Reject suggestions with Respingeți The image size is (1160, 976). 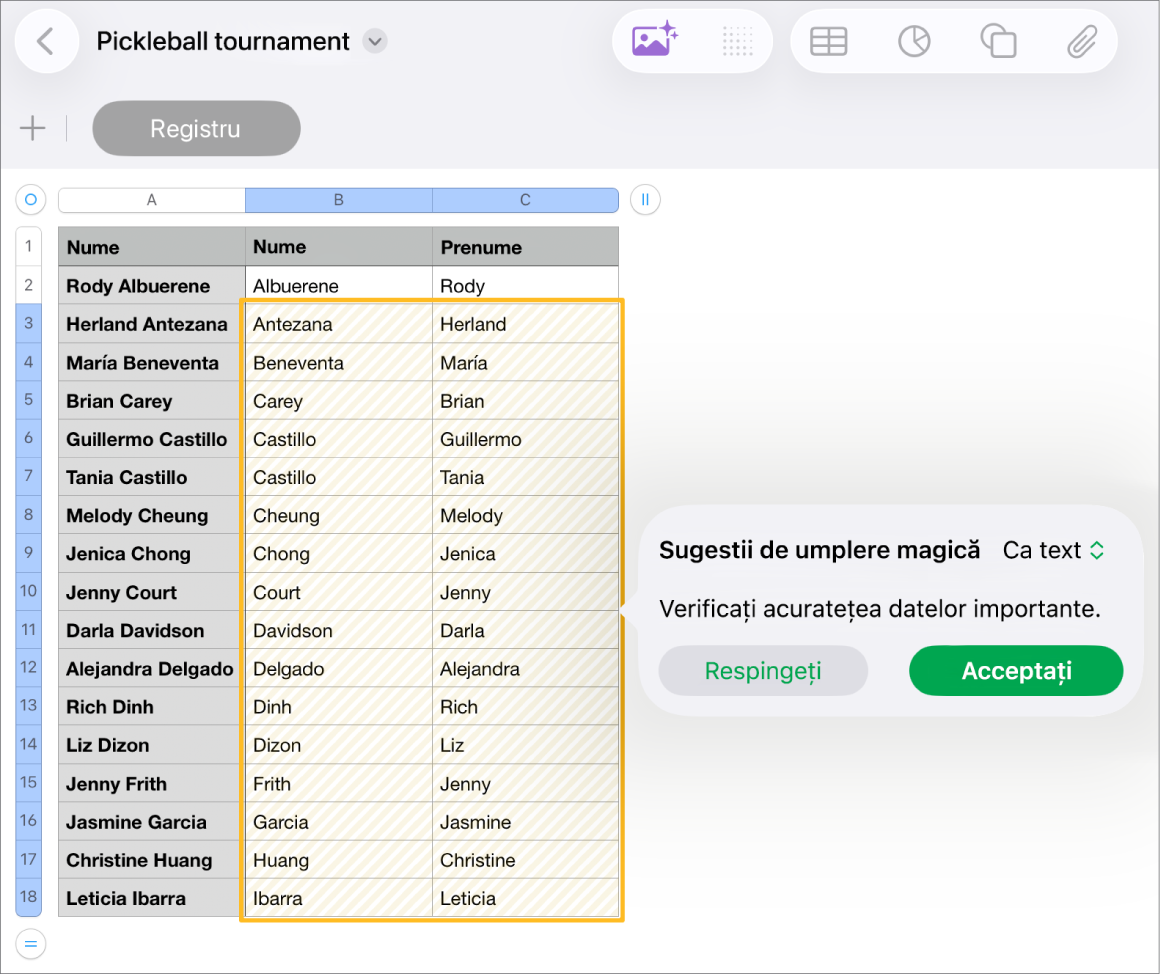[x=763, y=671]
